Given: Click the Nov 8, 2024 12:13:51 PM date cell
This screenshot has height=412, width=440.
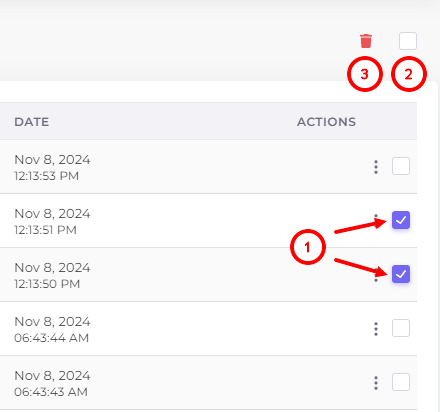Looking at the screenshot, I should pyautogui.click(x=52, y=221).
